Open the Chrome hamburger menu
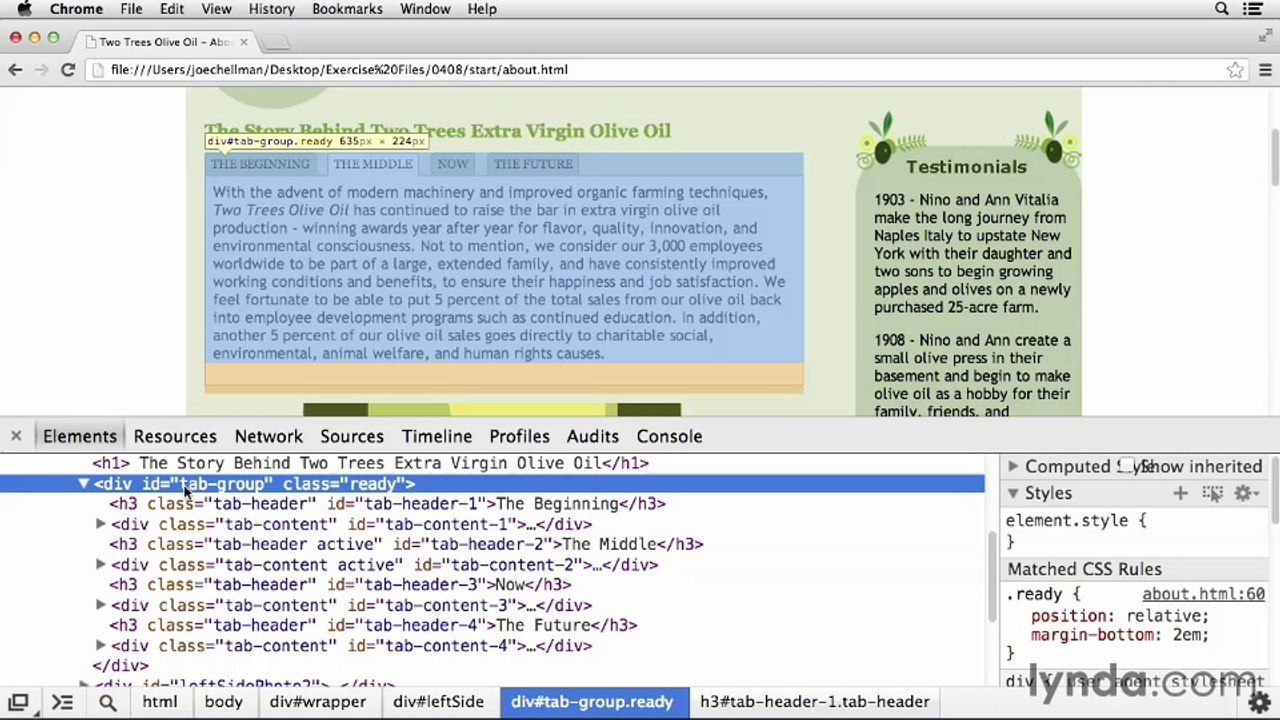 click(1265, 70)
